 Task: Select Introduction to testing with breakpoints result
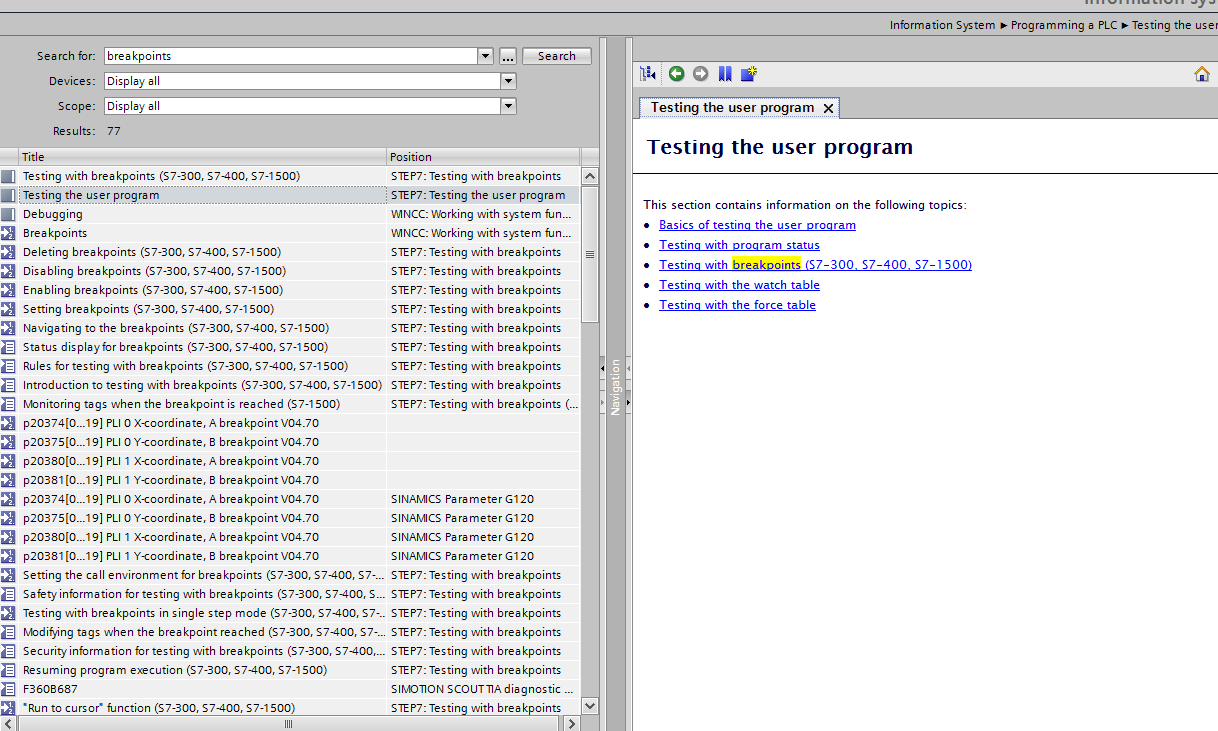point(290,385)
